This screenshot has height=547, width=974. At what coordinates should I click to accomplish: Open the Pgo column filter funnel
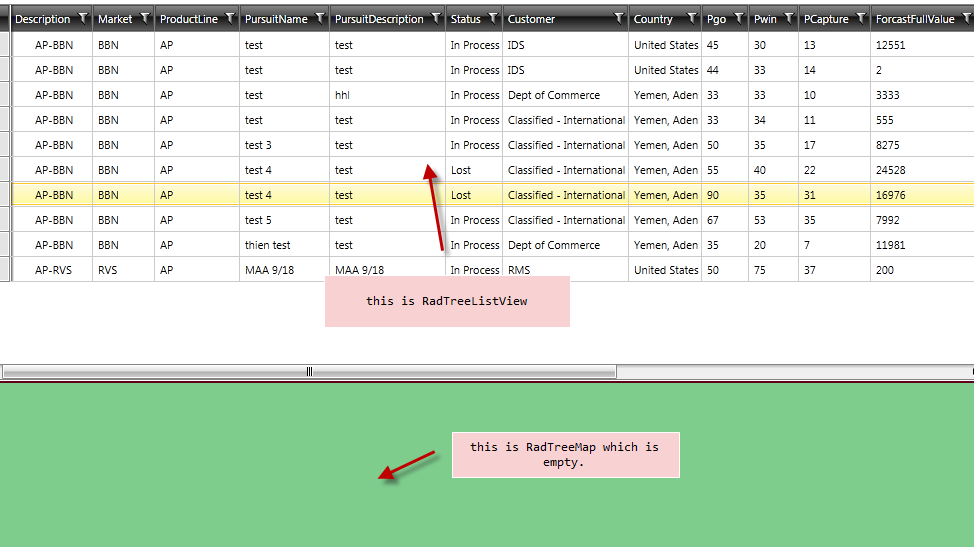[739, 19]
